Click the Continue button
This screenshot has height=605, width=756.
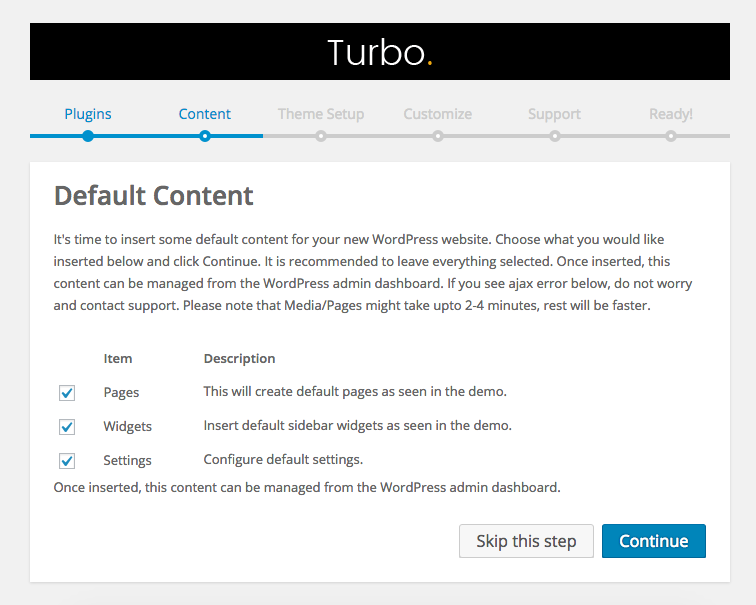[653, 541]
